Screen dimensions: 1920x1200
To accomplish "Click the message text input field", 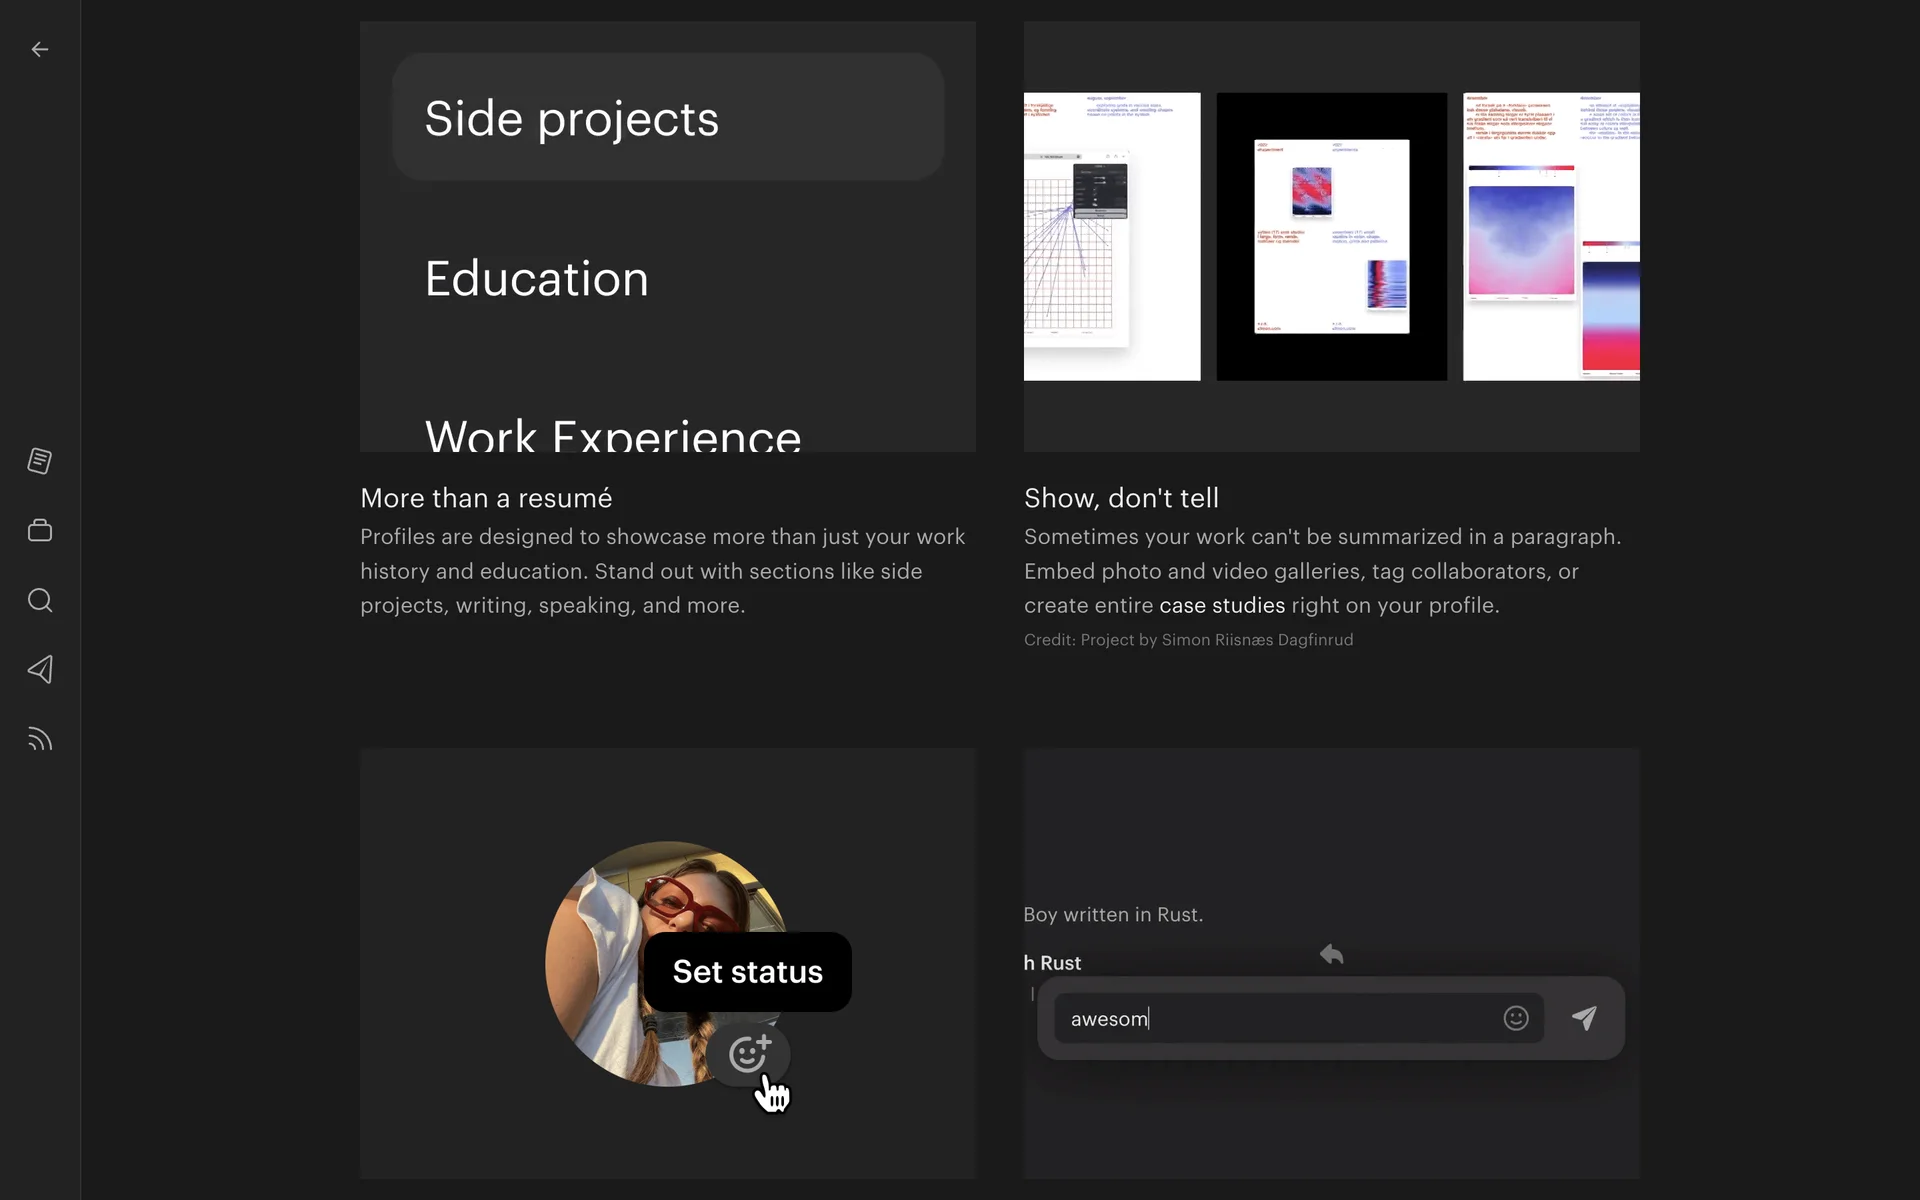I will pos(1280,1018).
